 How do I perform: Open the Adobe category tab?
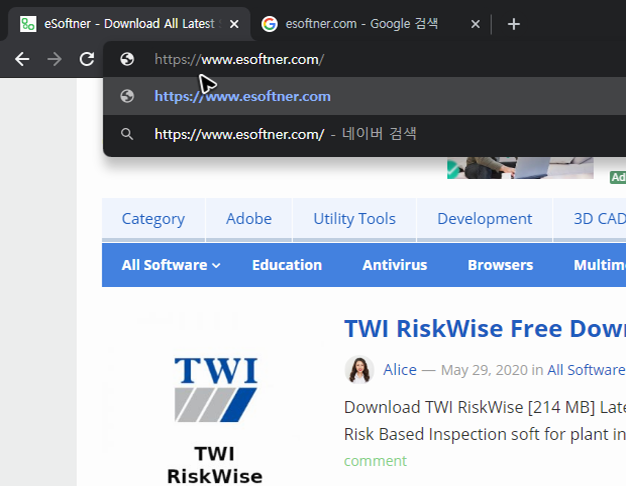point(249,219)
